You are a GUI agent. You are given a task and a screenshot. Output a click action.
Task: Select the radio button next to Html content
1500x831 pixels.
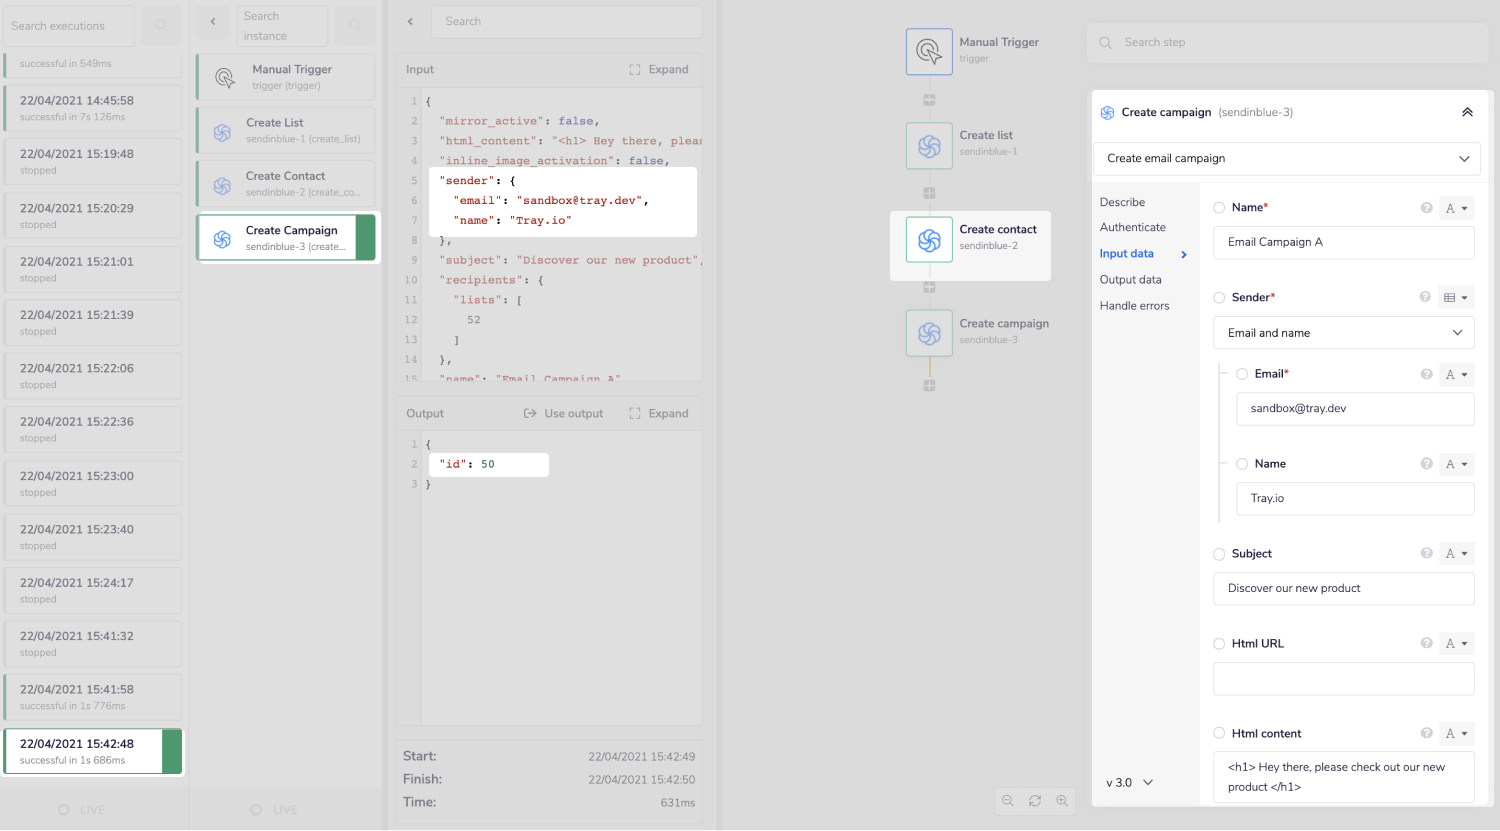click(1219, 733)
